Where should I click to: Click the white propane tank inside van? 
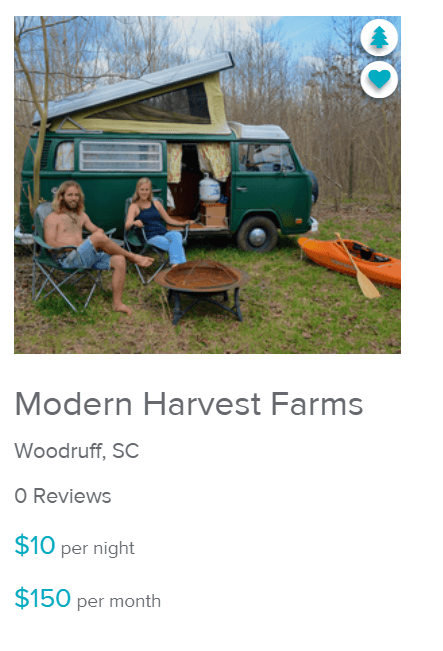tap(209, 188)
